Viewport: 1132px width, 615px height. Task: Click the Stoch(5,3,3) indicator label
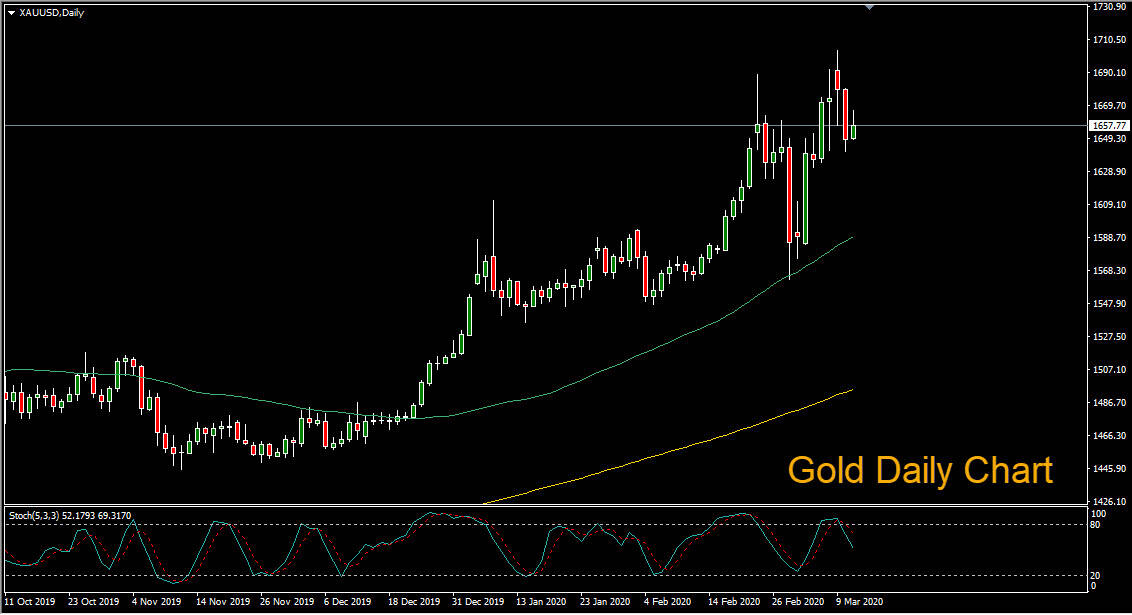coord(70,515)
